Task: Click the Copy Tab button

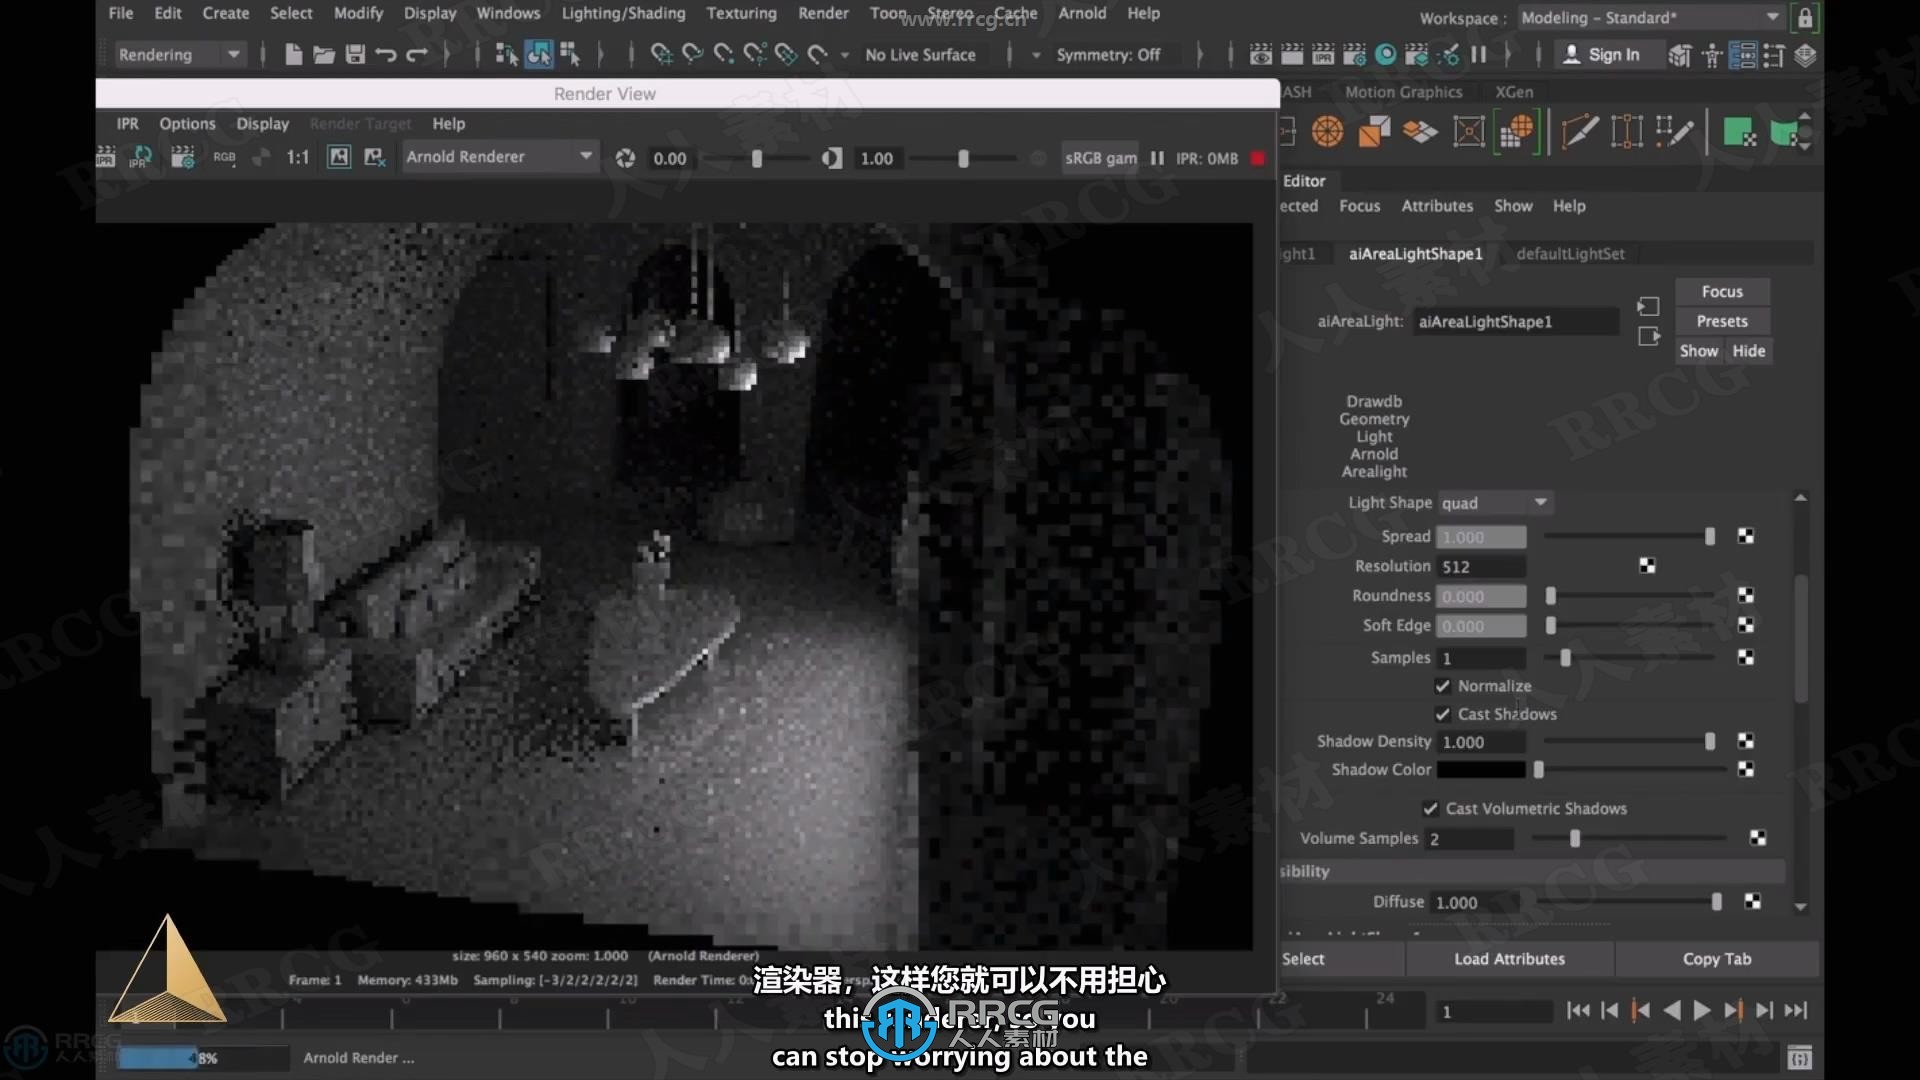Action: [1717, 958]
